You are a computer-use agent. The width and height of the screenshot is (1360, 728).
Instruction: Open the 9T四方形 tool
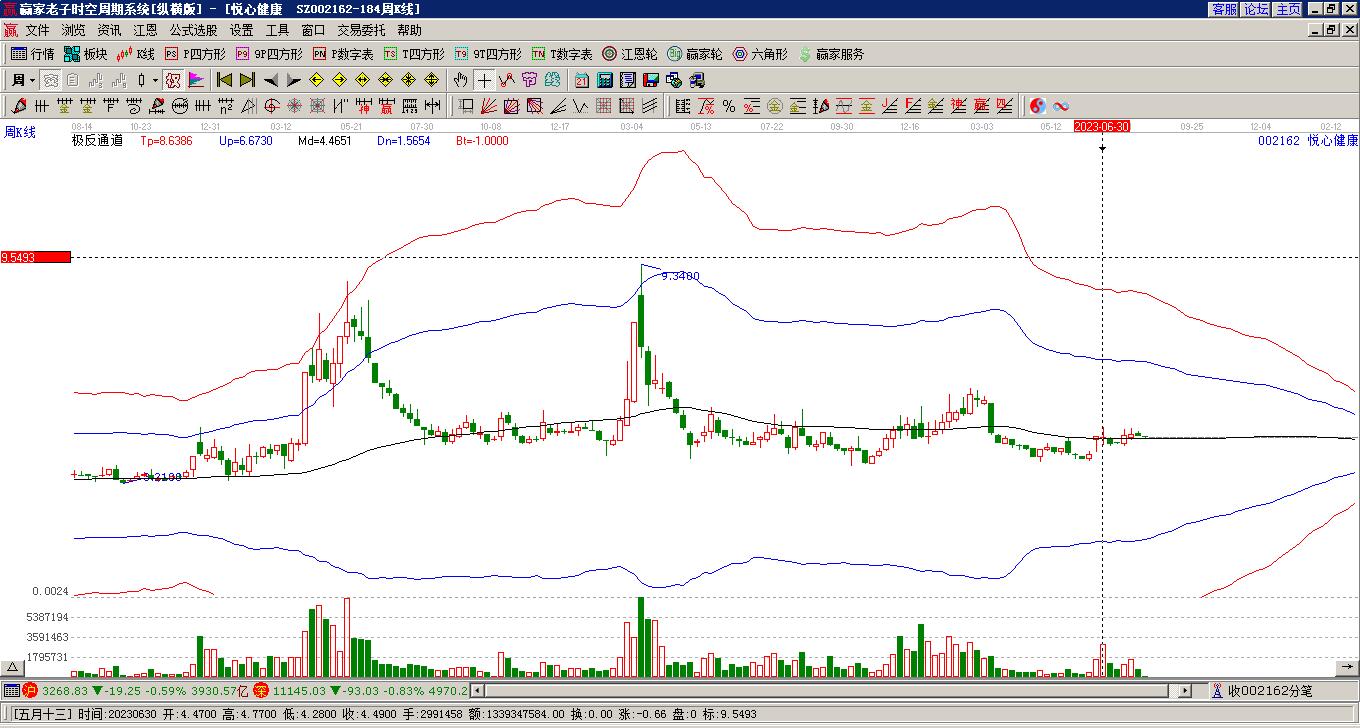[x=488, y=54]
